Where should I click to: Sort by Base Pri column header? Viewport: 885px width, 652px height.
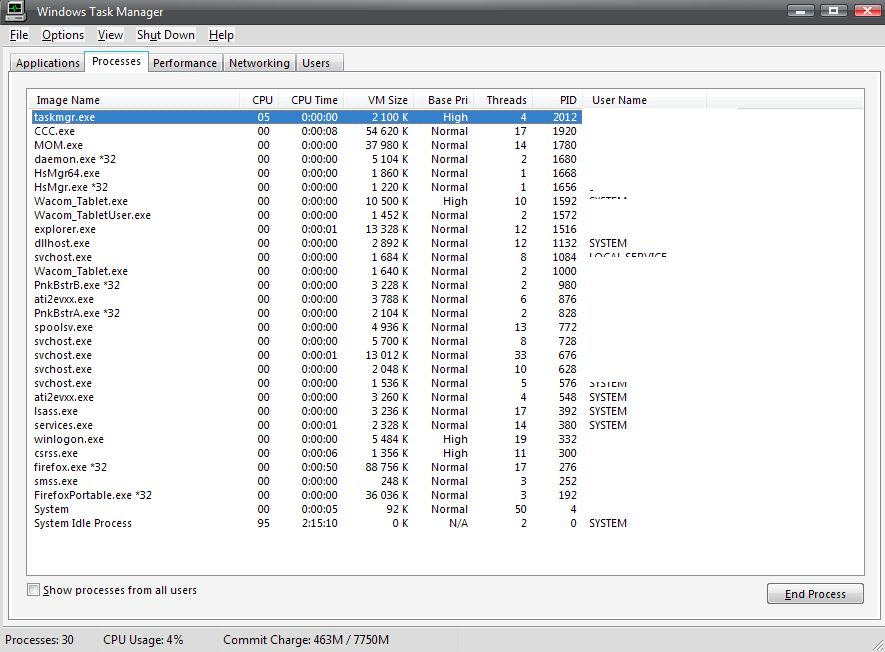pyautogui.click(x=443, y=100)
